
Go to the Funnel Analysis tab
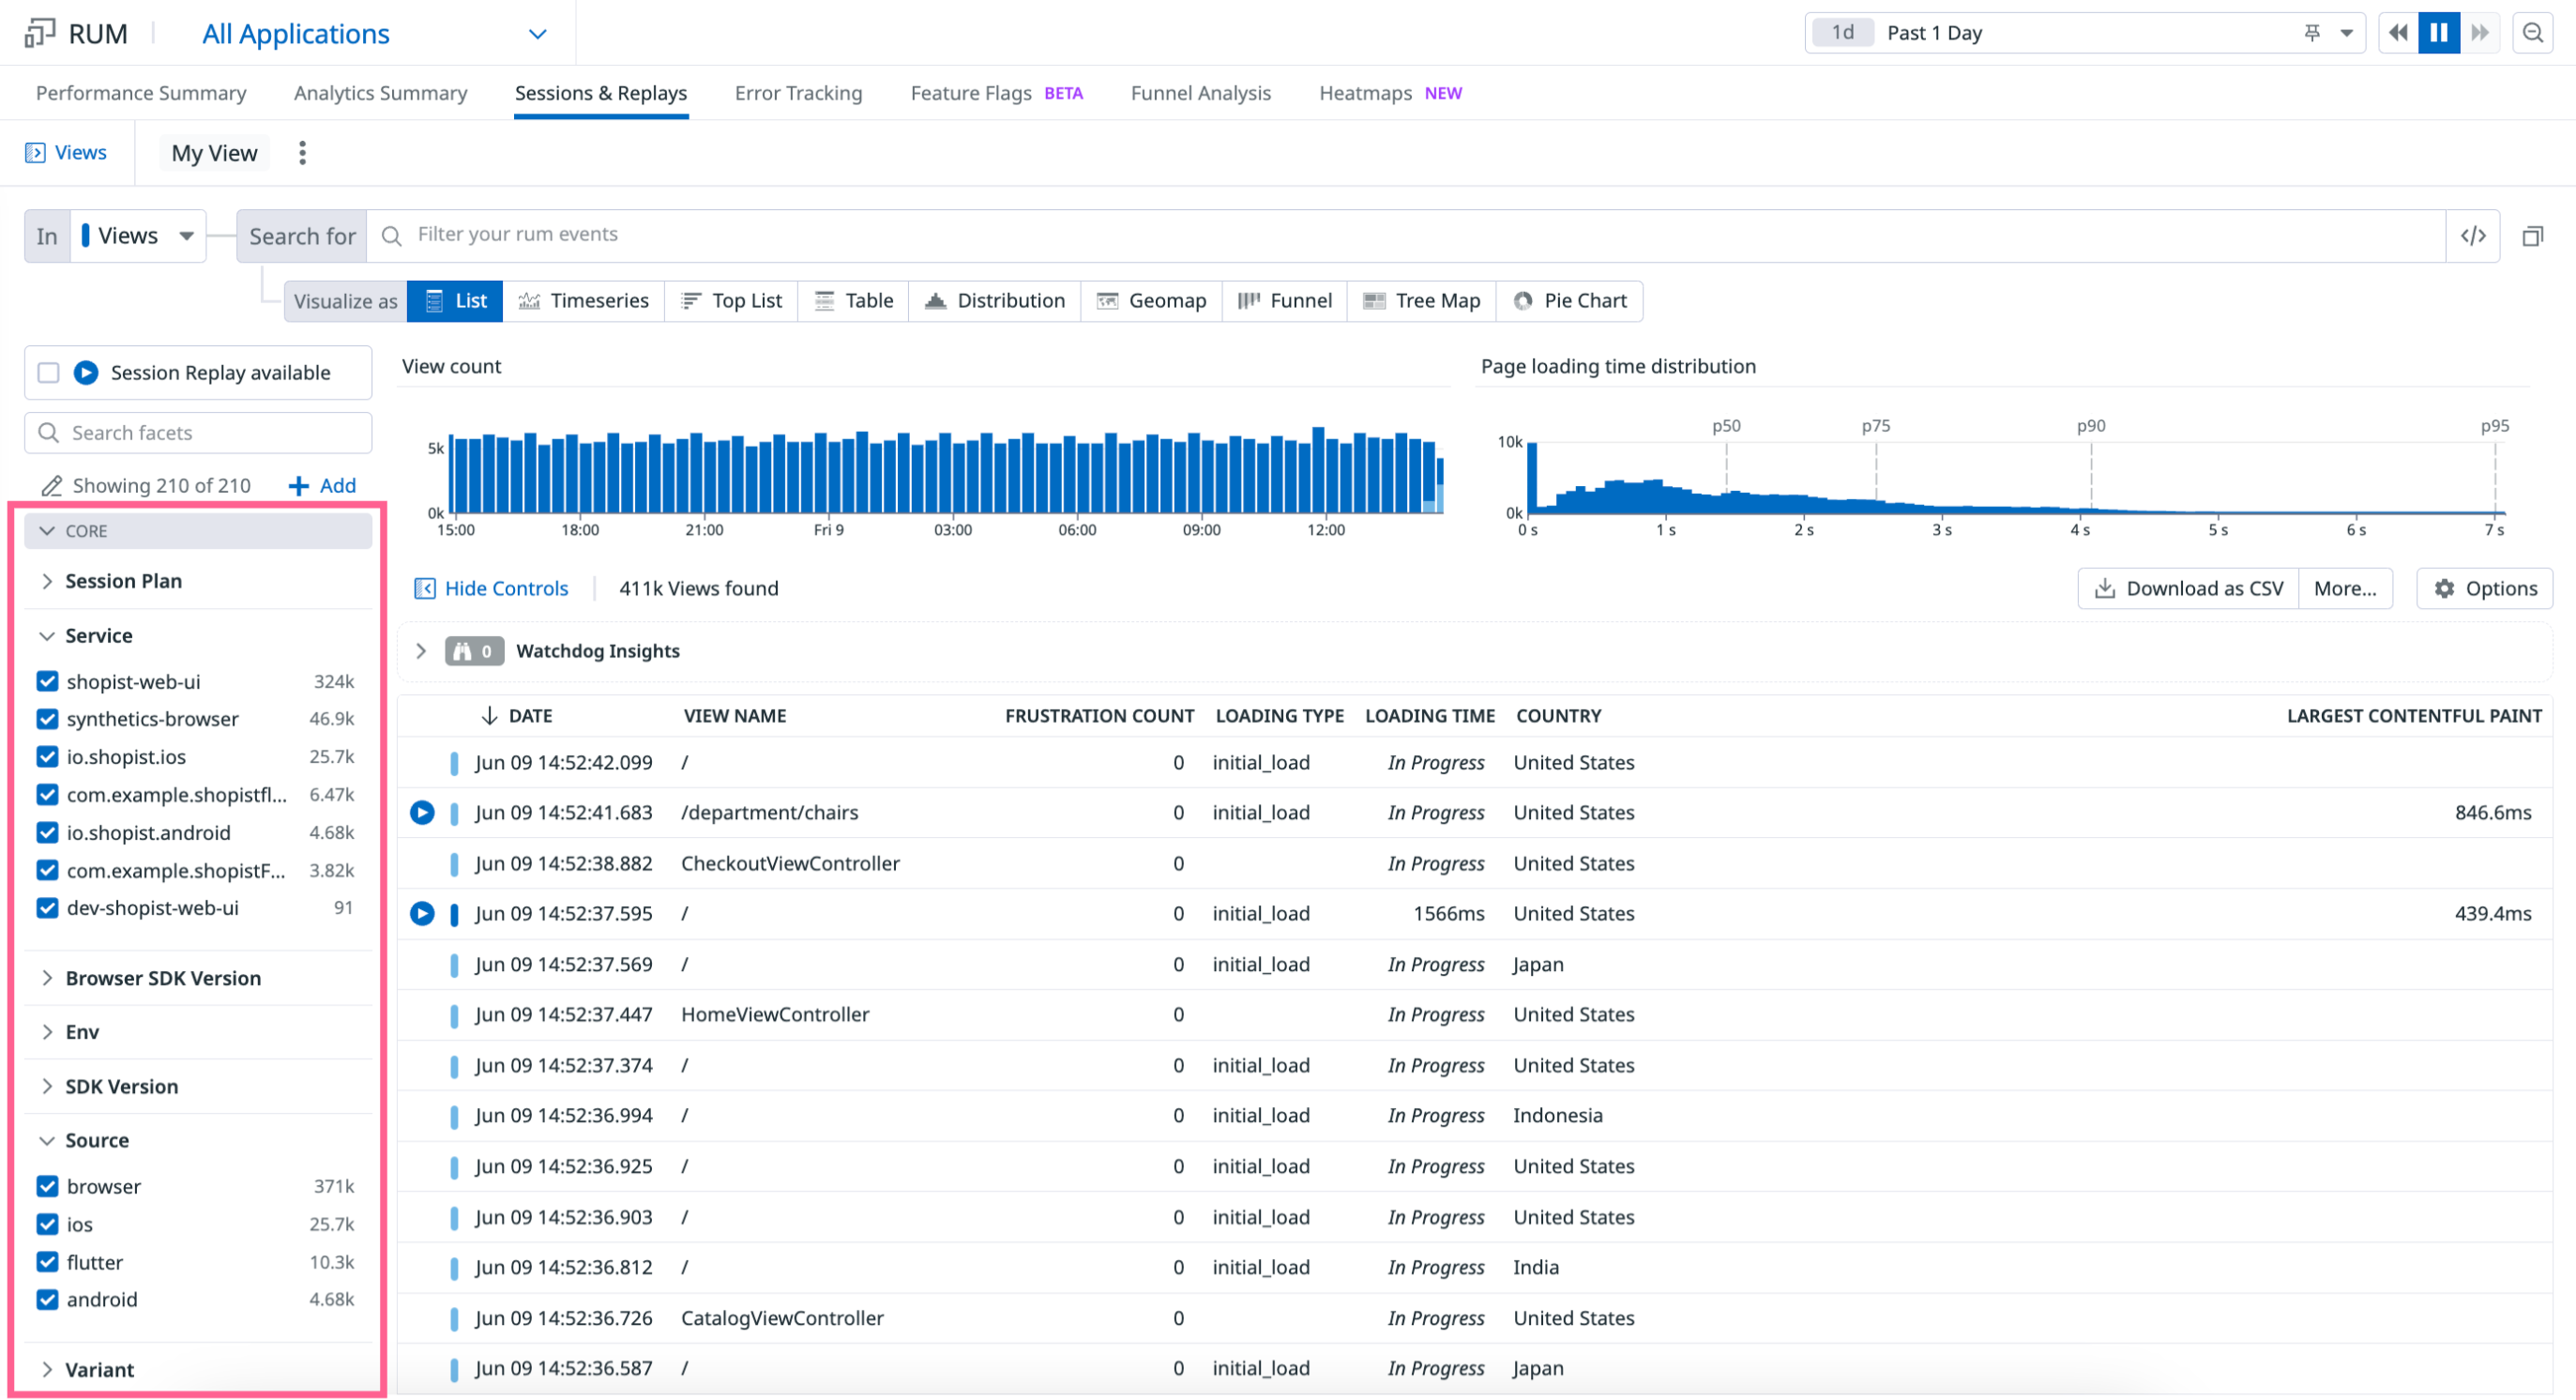[x=1200, y=93]
